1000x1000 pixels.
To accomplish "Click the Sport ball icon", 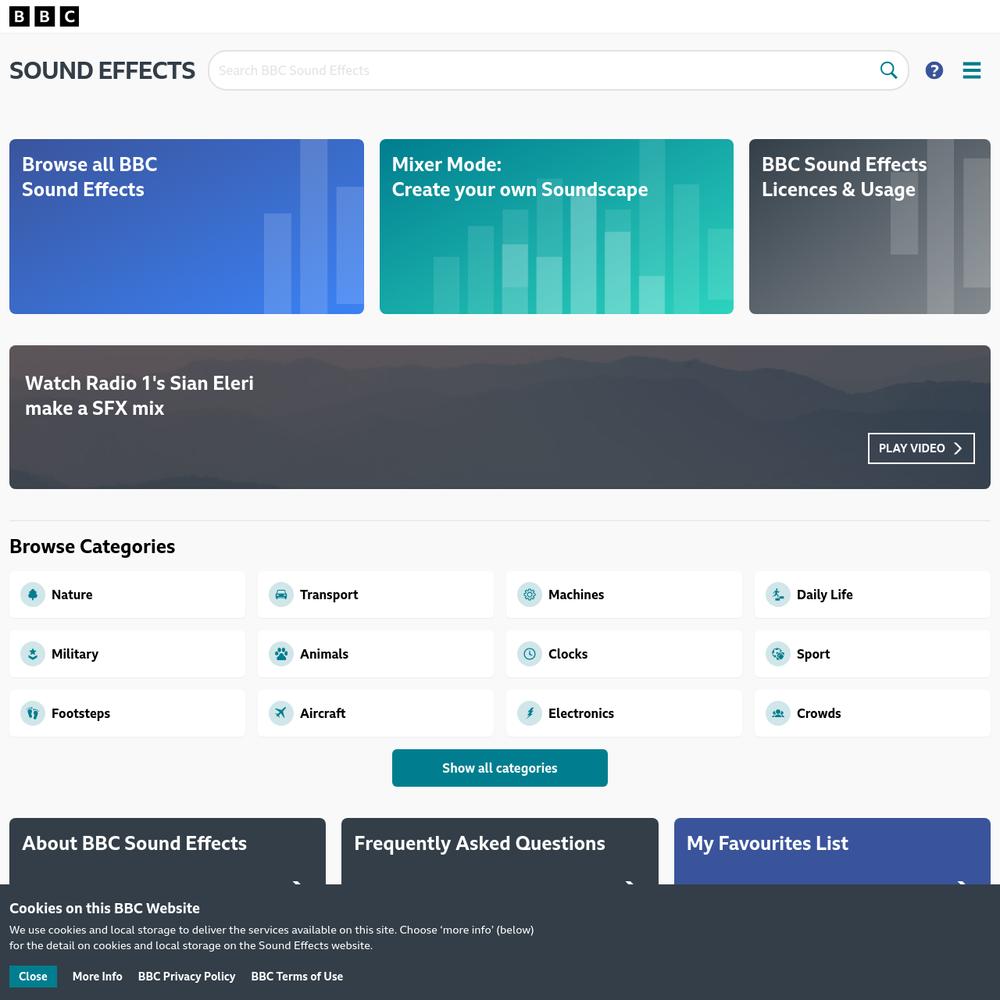I will pyautogui.click(x=777, y=654).
